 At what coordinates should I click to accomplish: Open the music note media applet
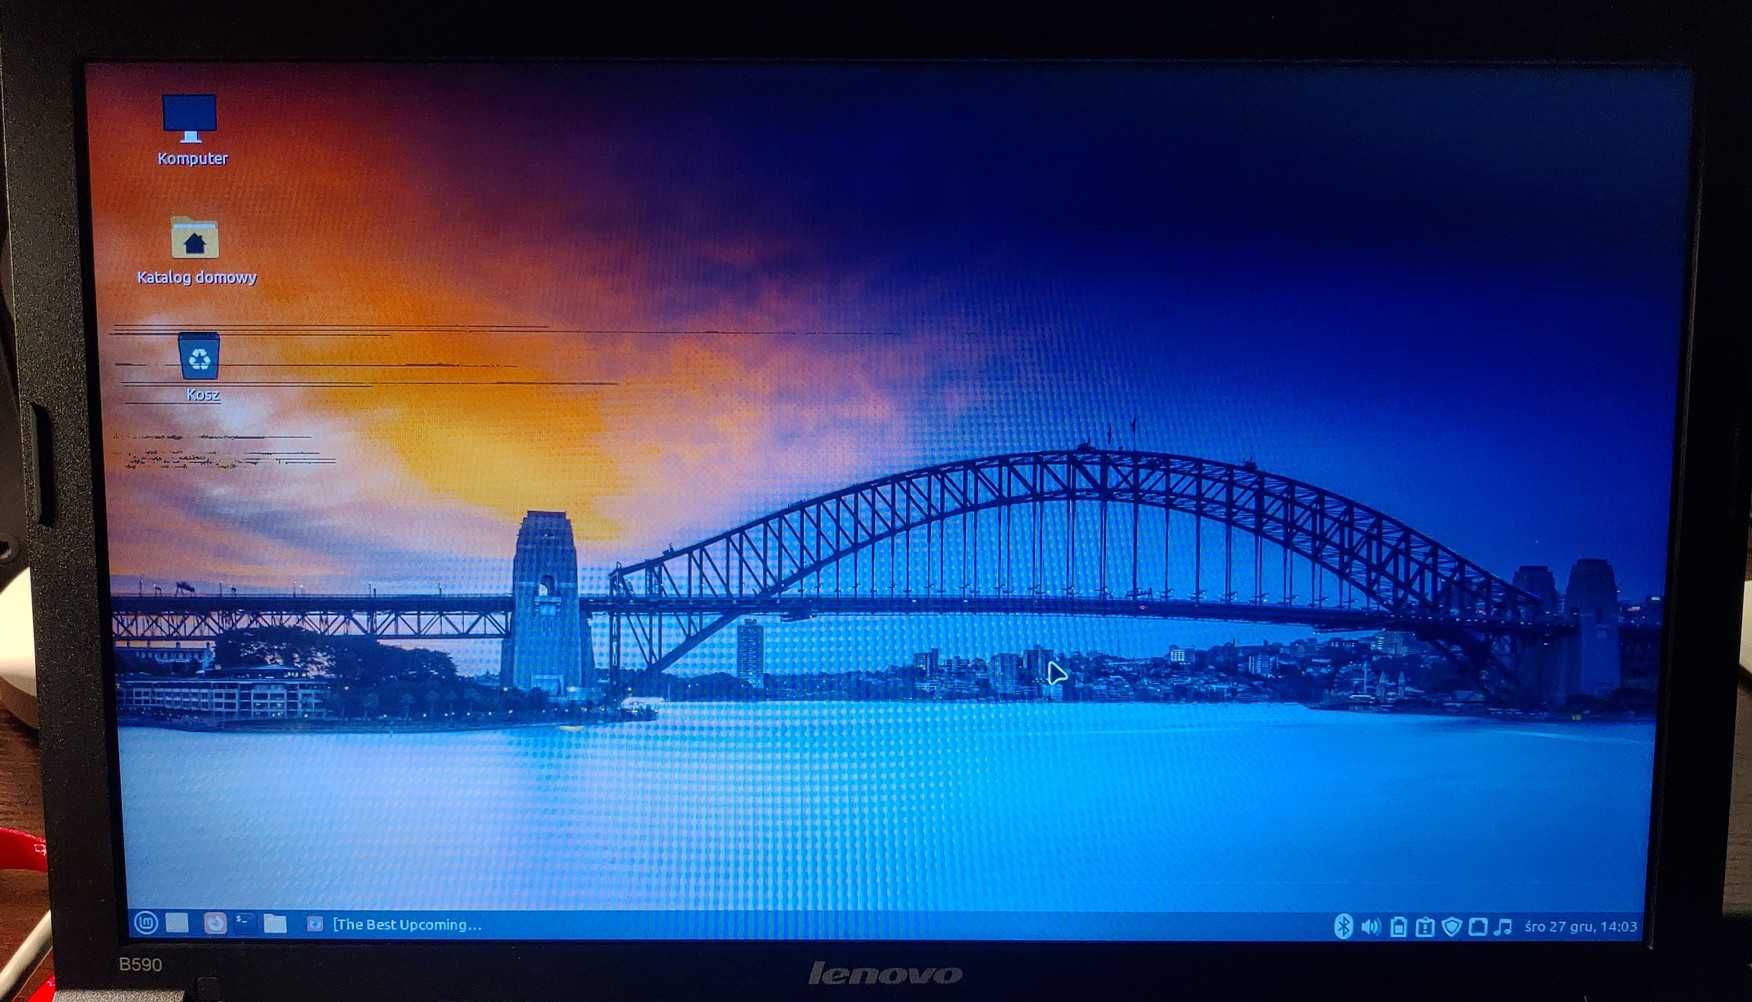point(1503,927)
